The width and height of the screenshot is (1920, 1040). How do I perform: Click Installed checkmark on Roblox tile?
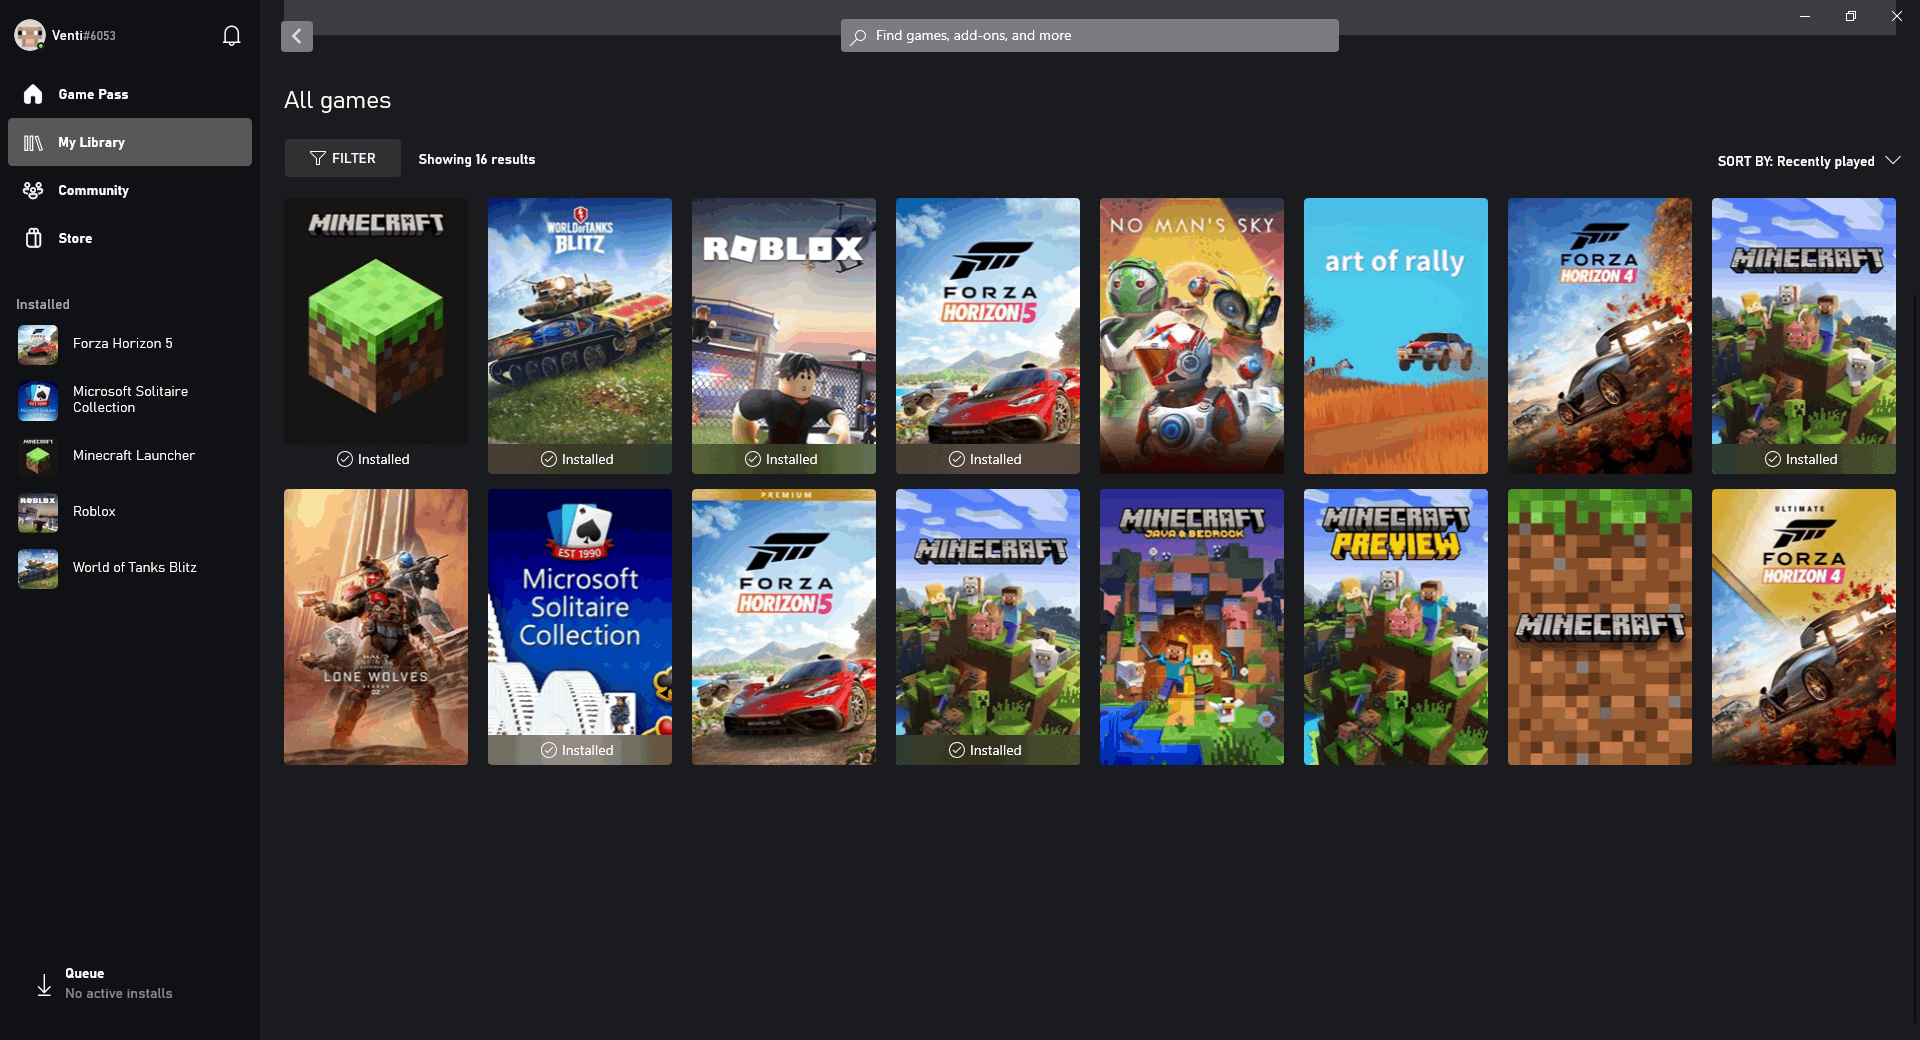(753, 459)
